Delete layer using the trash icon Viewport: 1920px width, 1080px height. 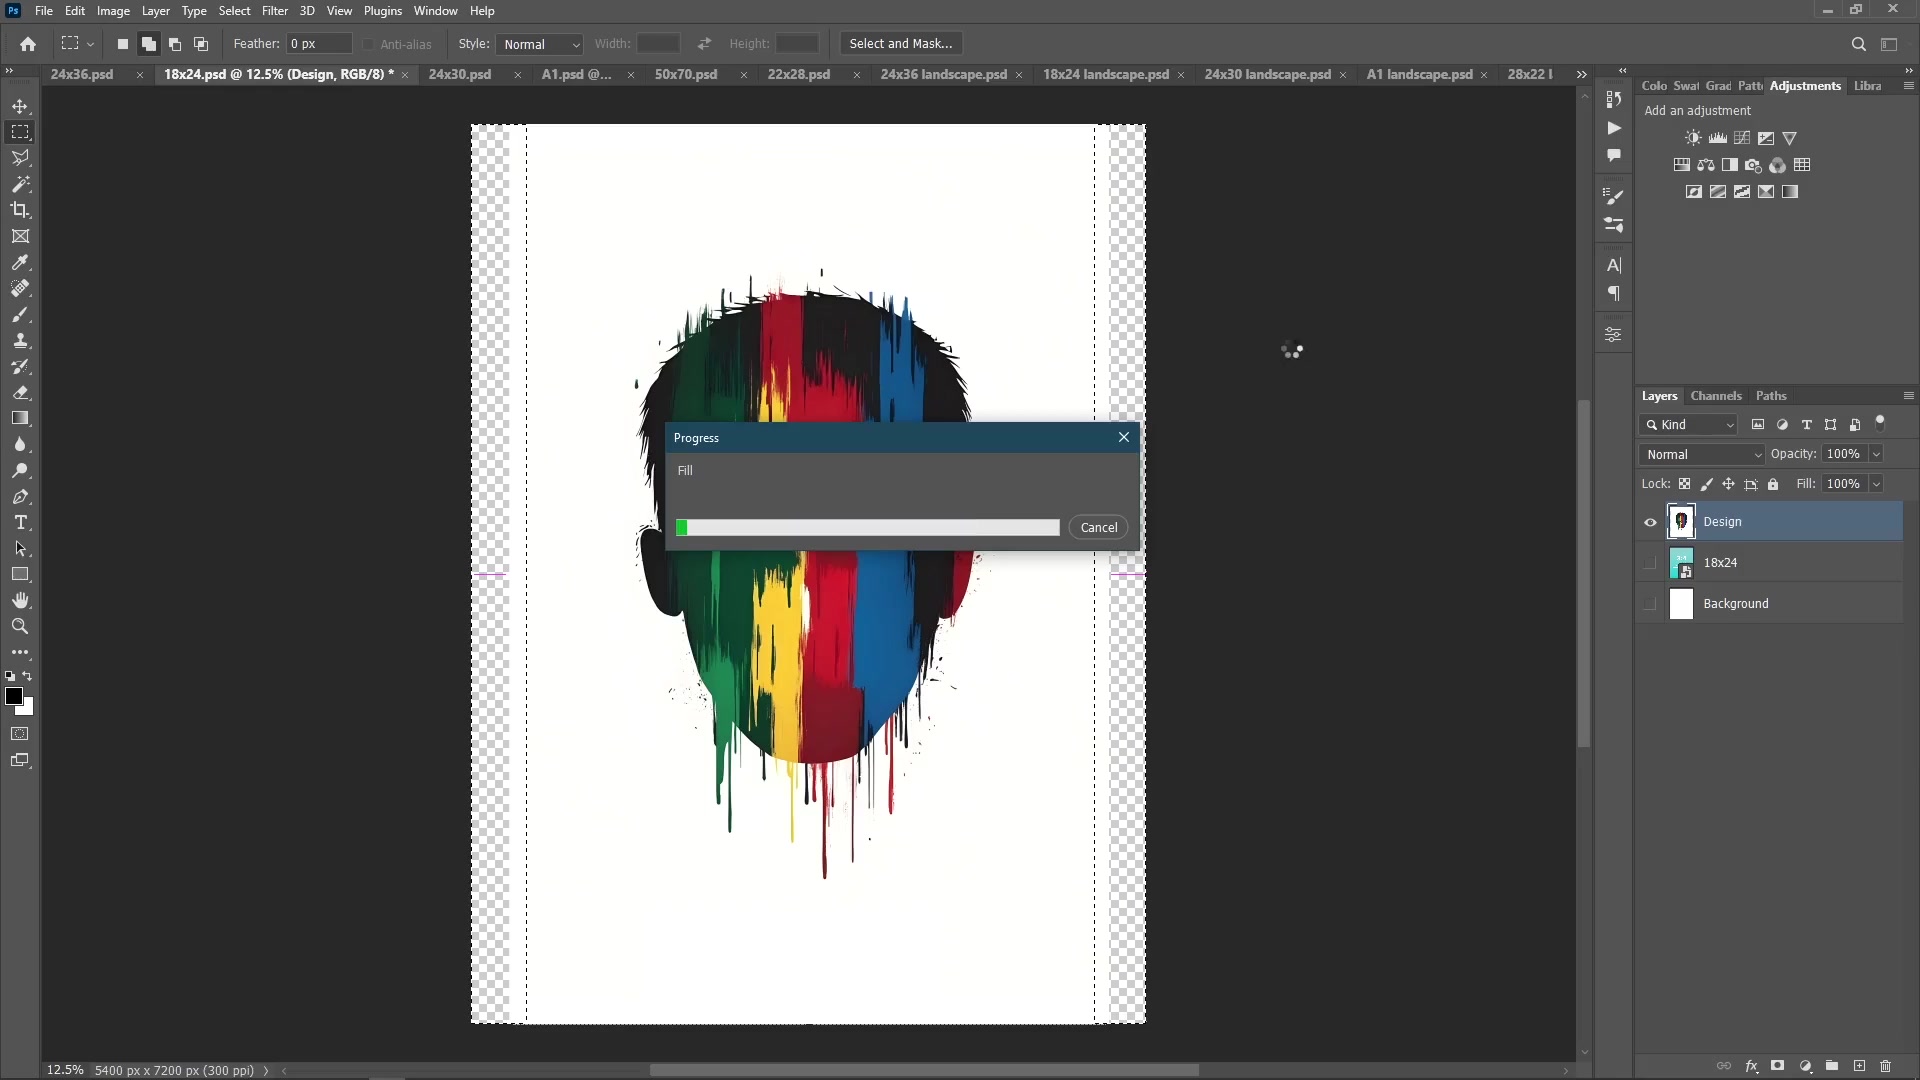(x=1887, y=1066)
